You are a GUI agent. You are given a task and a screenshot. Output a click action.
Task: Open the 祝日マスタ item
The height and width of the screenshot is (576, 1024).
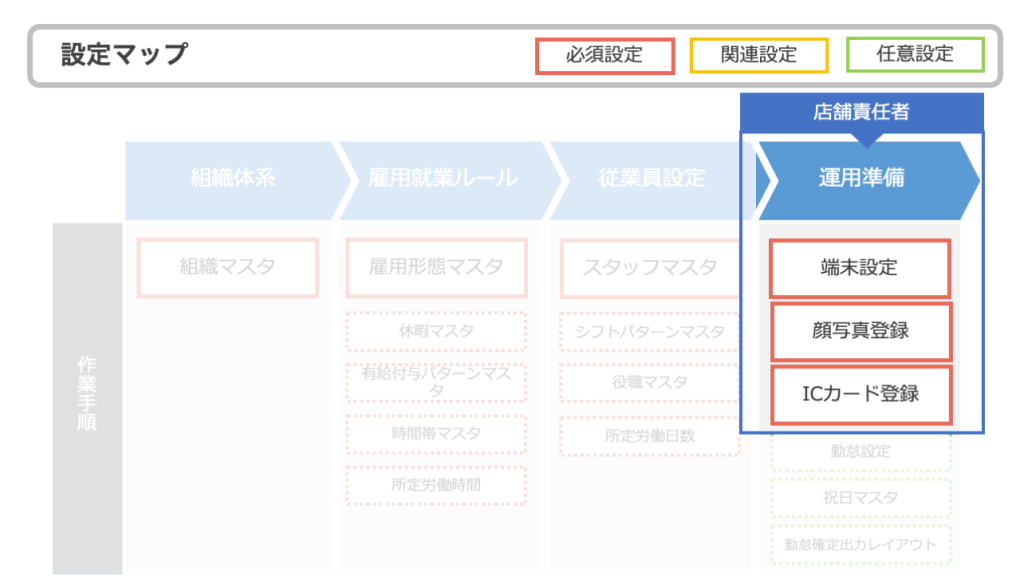860,498
